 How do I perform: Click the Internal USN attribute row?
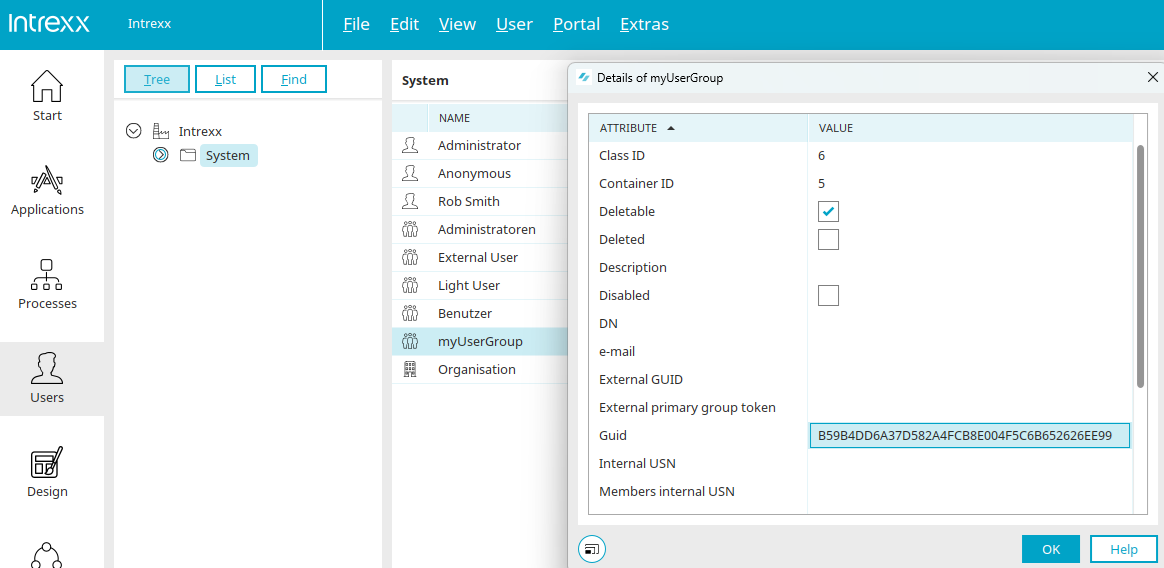pos(861,463)
